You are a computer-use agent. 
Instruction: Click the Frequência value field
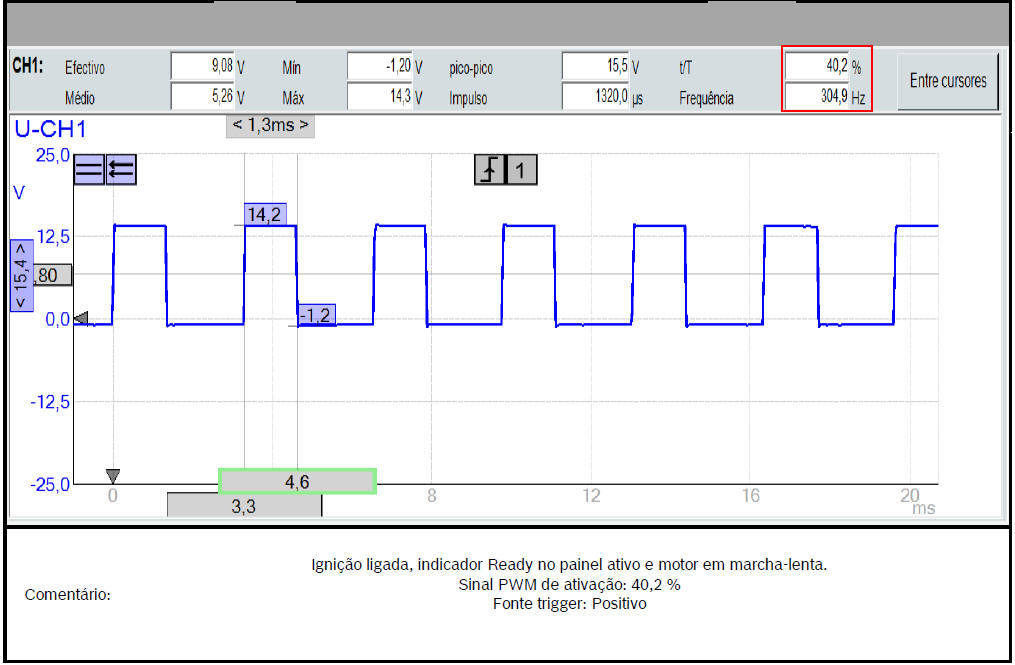816,97
